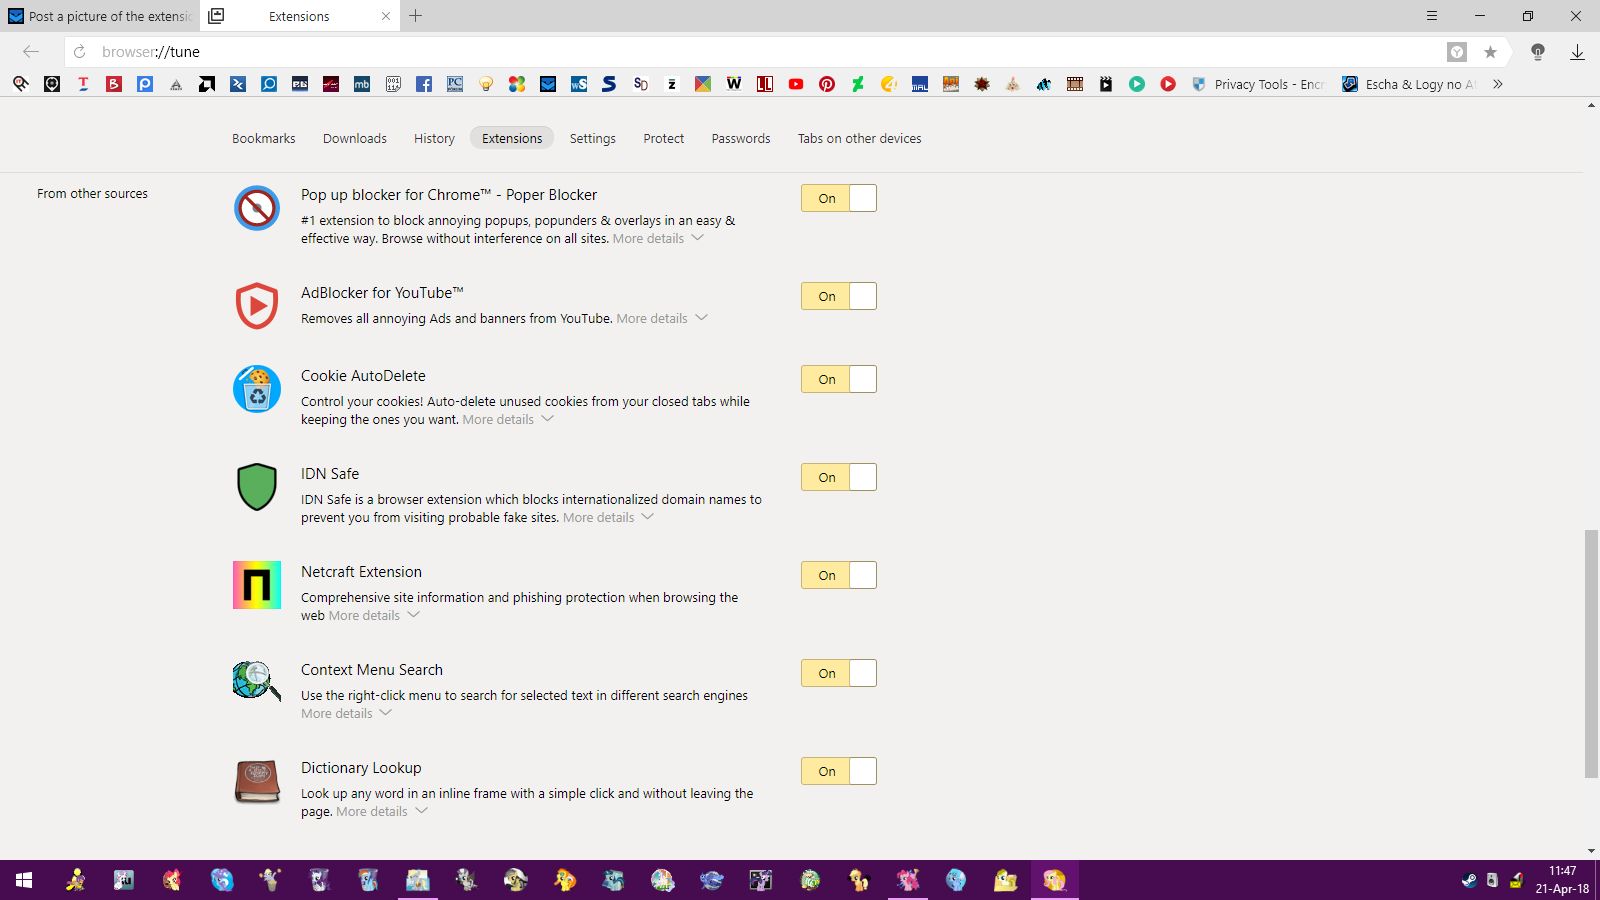Click the Poper Blocker extension icon
Viewport: 1600px width, 900px height.
(257, 209)
